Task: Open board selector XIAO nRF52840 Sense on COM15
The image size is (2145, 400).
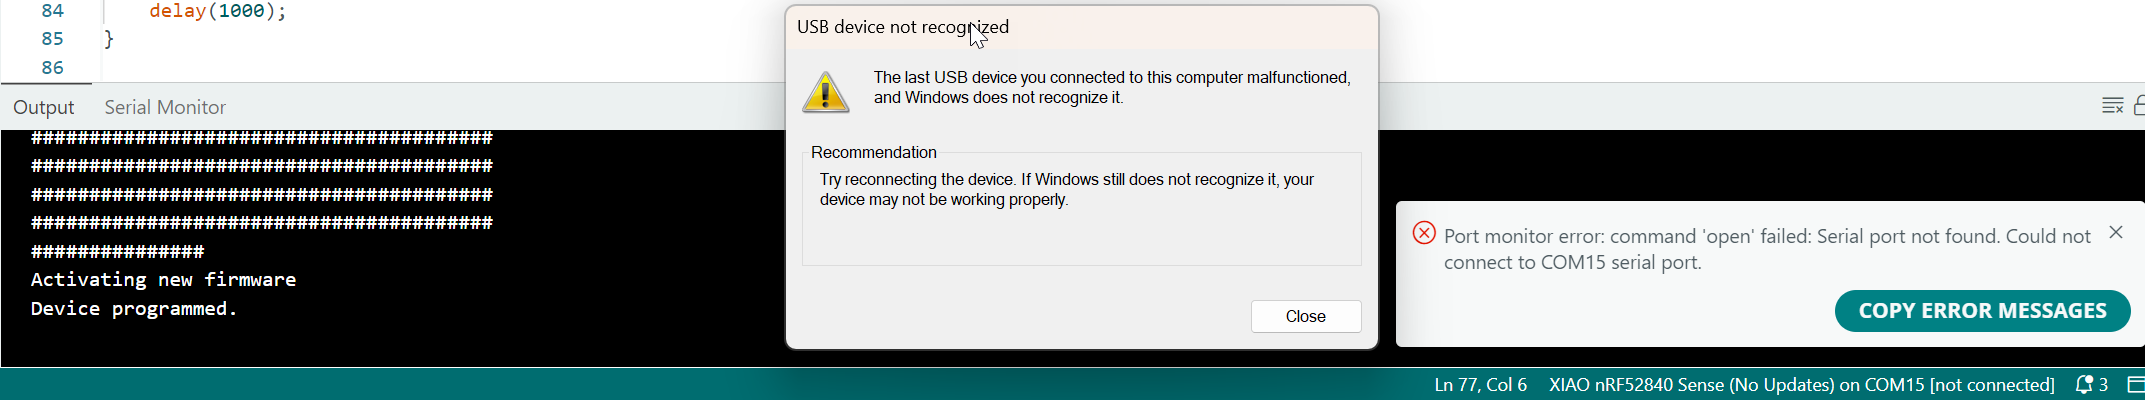Action: coord(1801,384)
